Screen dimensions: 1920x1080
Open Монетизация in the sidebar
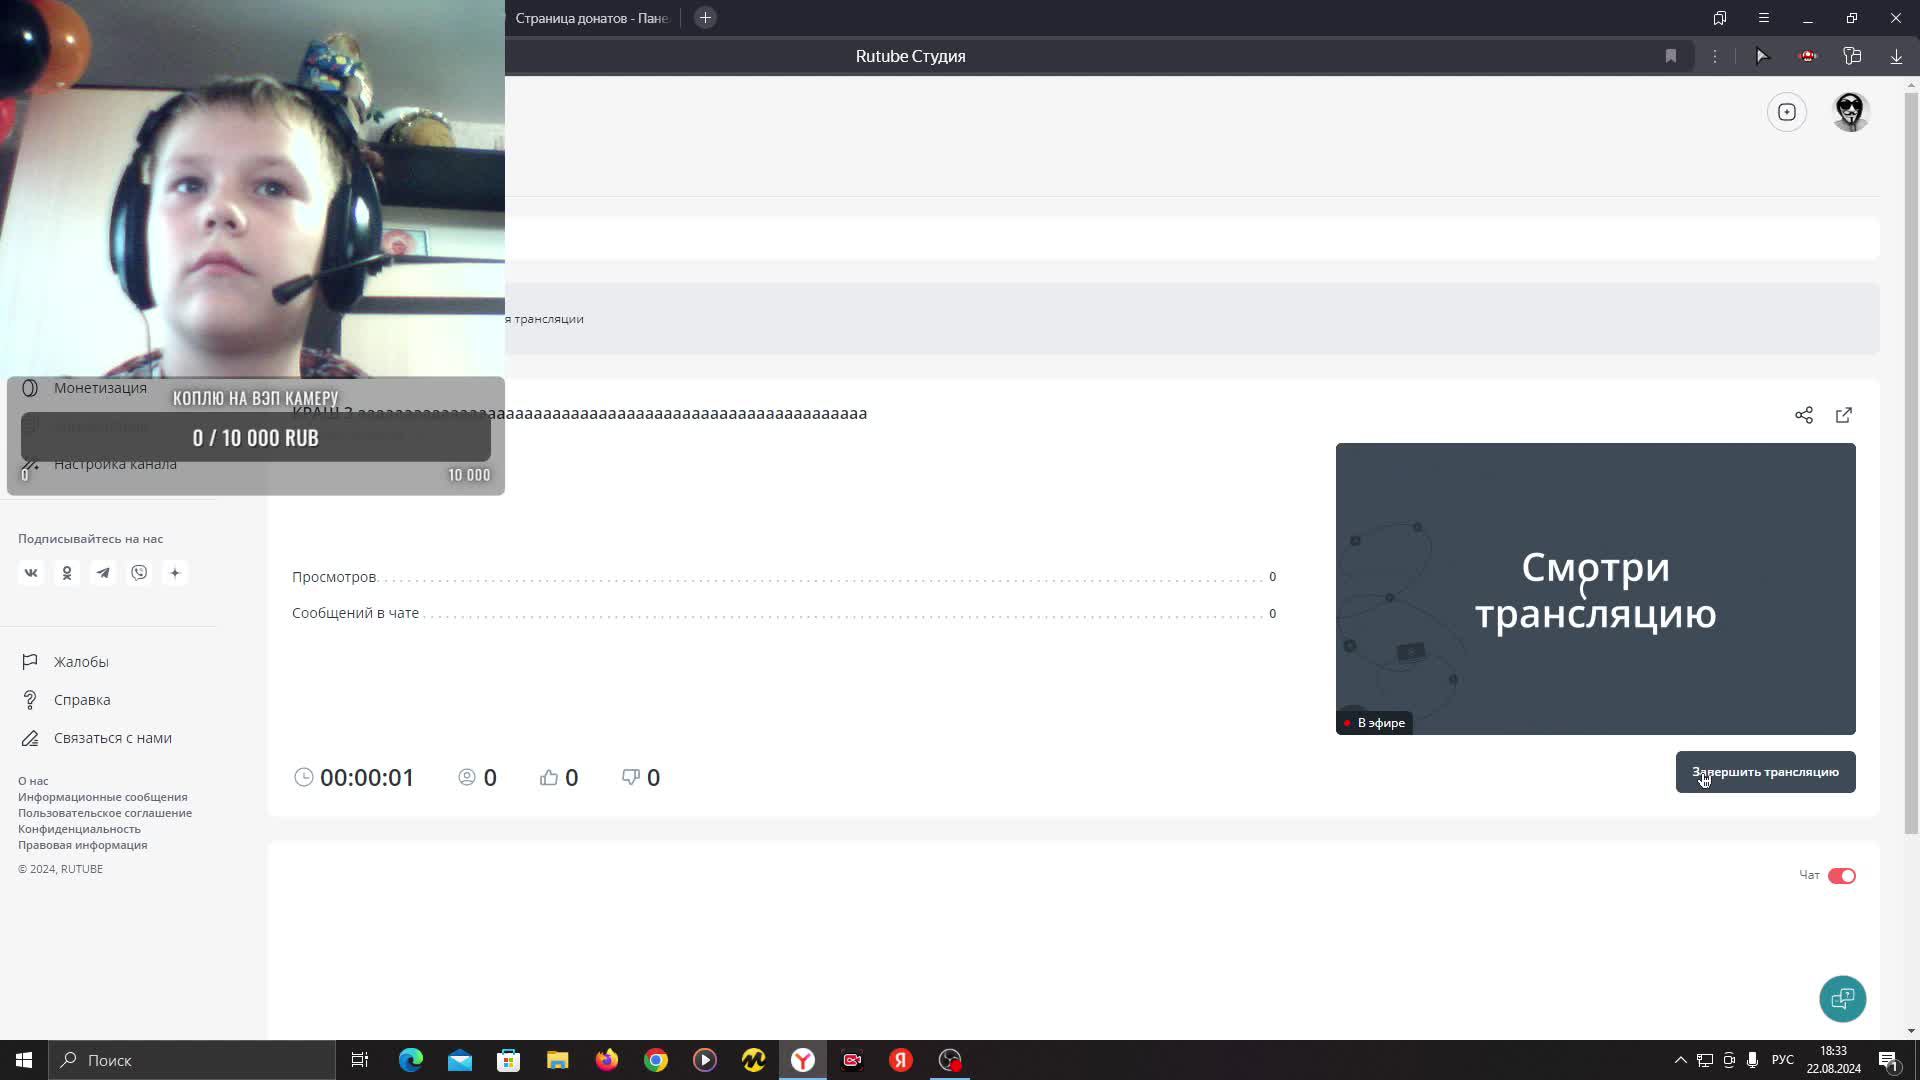[x=100, y=388]
